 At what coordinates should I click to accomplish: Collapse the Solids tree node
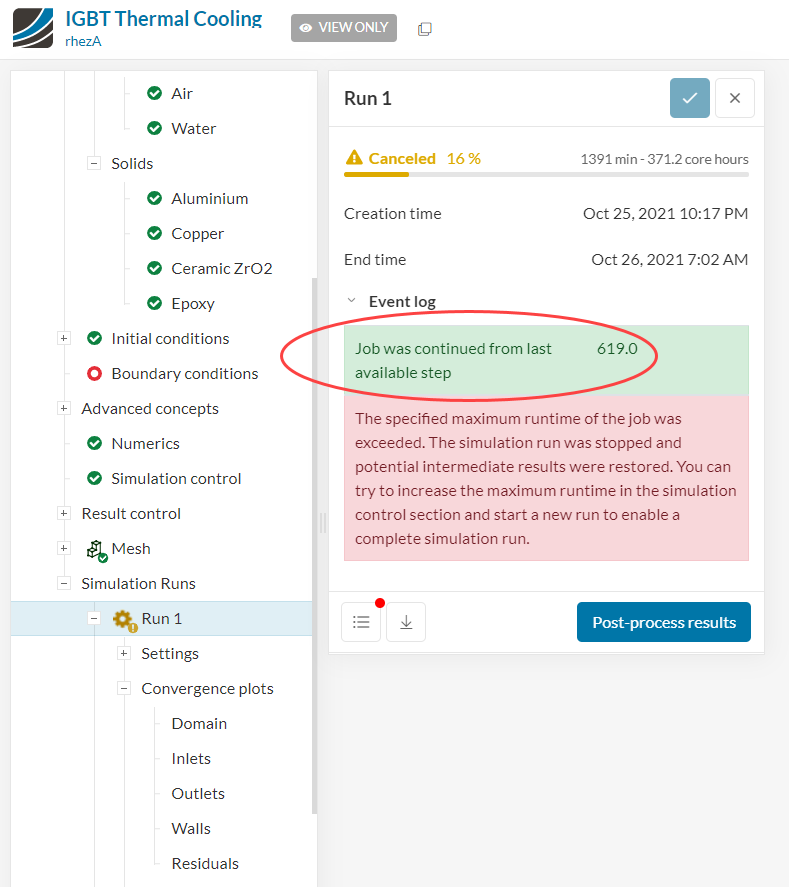94,164
